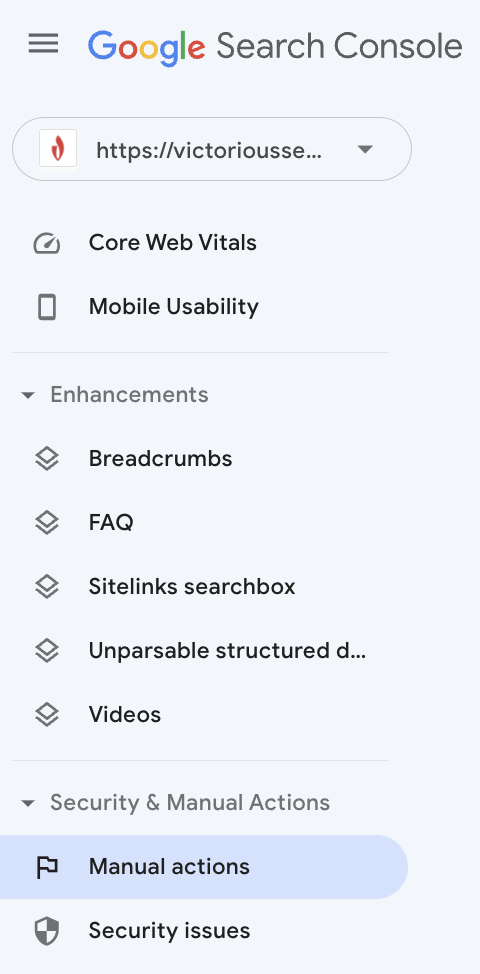
Task: Click the Videos layers icon
Action: tap(47, 715)
